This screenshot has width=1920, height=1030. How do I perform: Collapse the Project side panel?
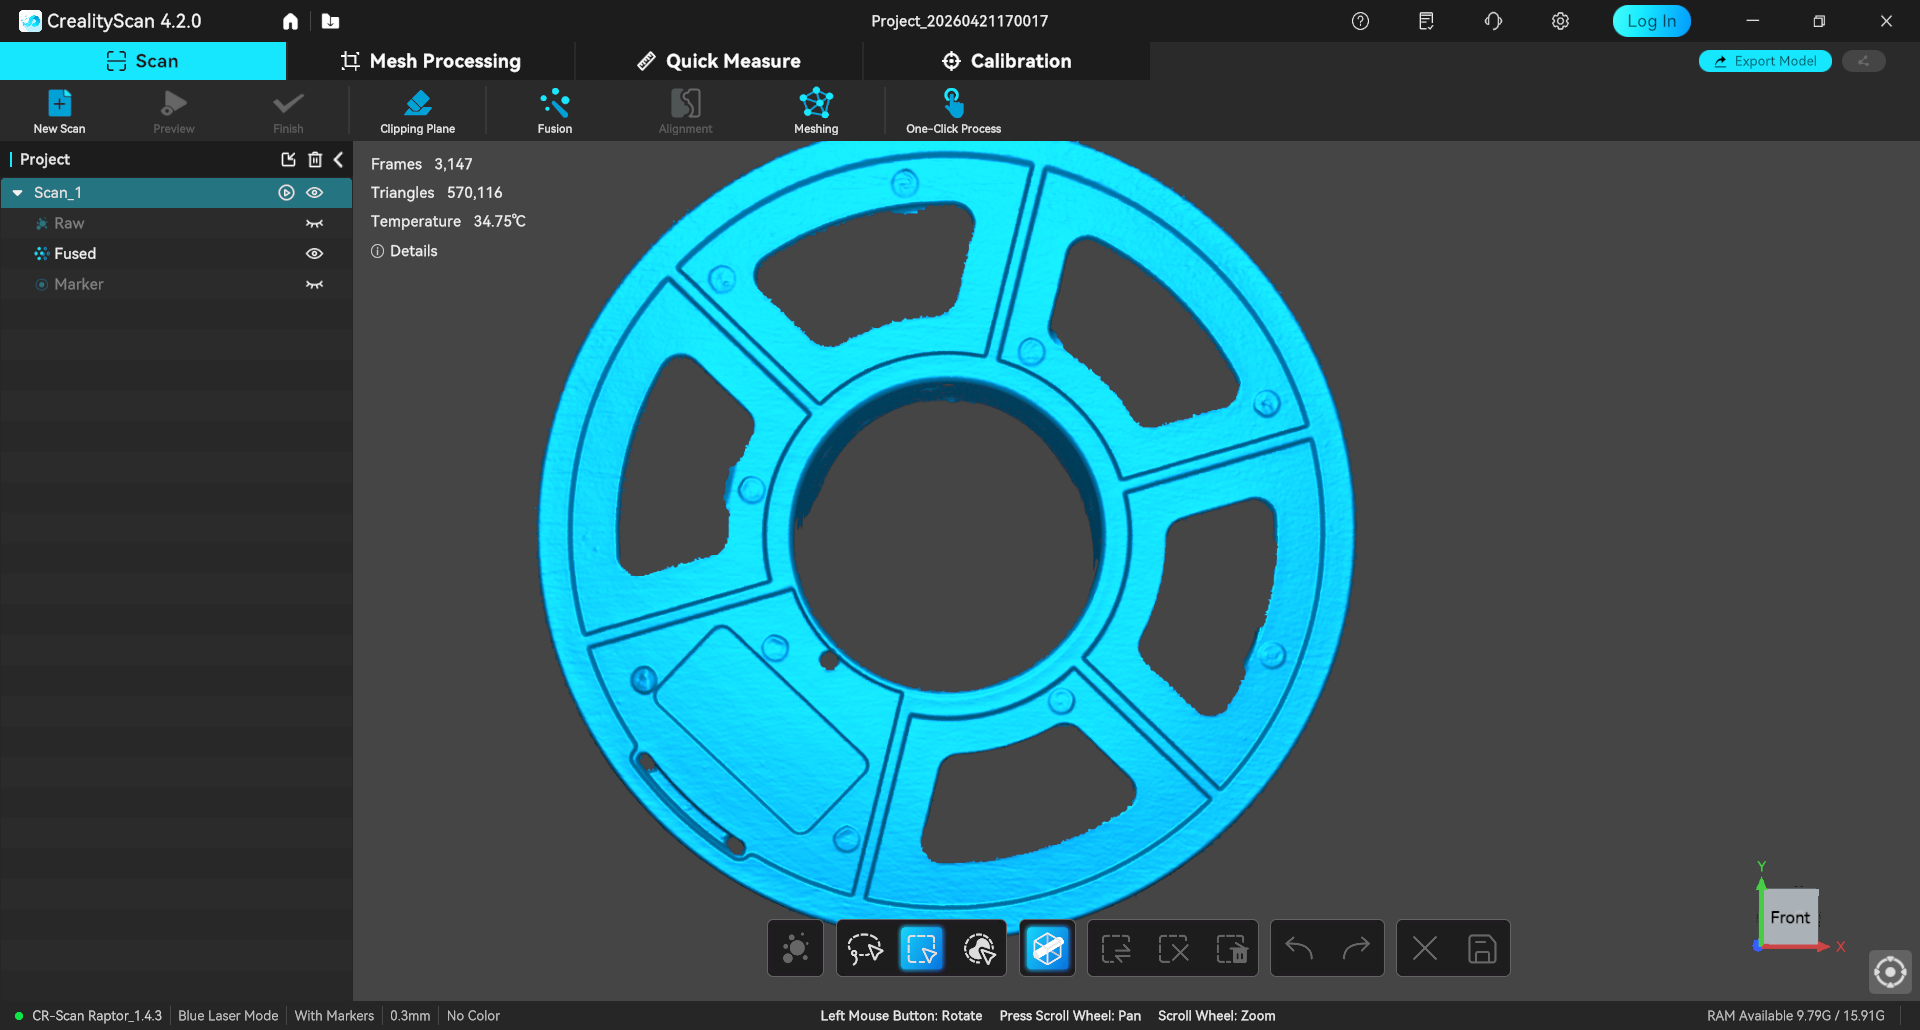click(x=339, y=160)
